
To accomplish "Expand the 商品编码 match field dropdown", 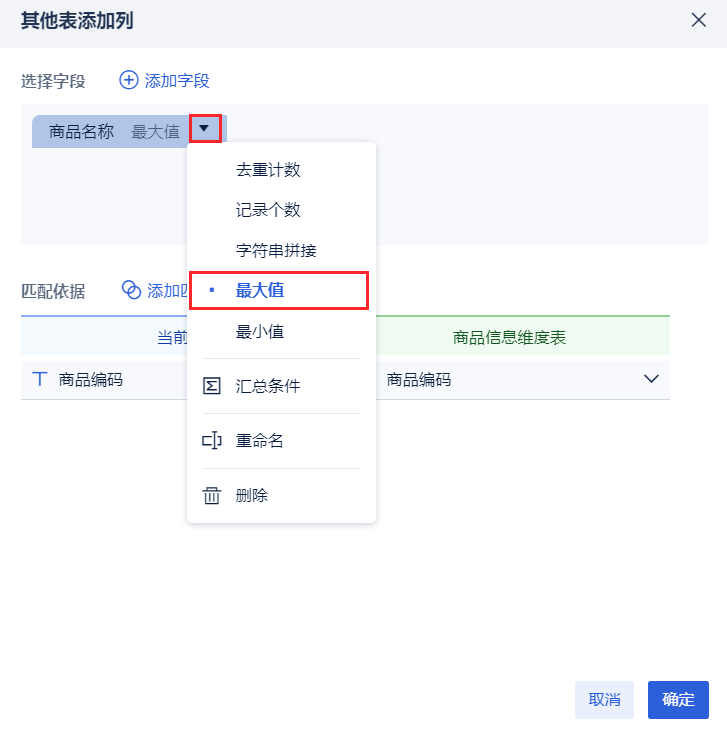I will point(651,379).
